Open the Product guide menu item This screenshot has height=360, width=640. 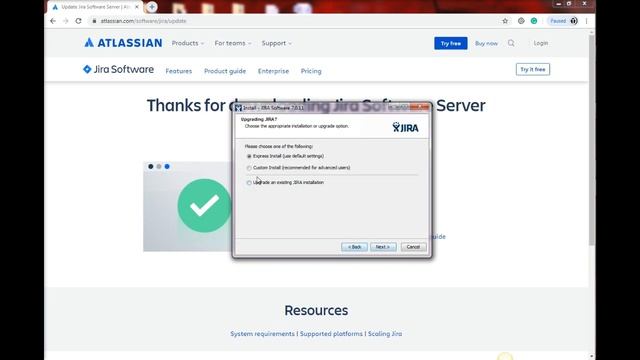(x=225, y=71)
